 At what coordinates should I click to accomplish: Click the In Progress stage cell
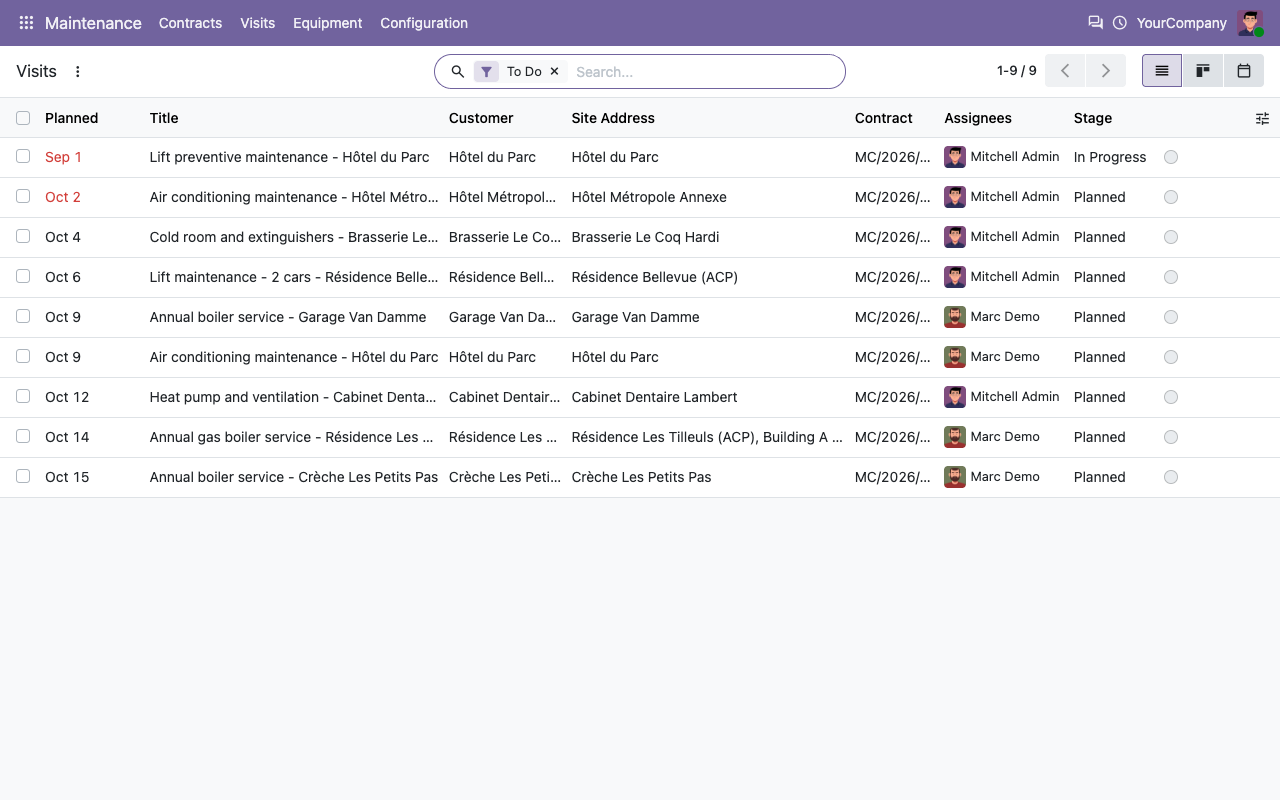pyautogui.click(x=1110, y=157)
